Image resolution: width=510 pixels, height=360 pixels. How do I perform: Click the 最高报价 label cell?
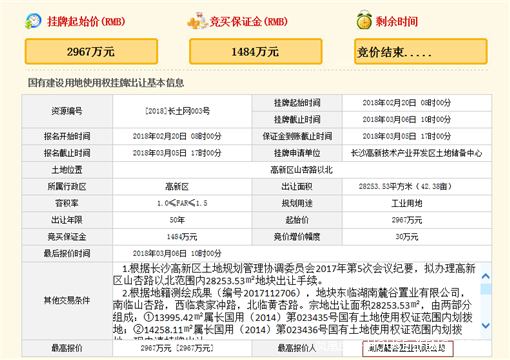(x=67, y=348)
